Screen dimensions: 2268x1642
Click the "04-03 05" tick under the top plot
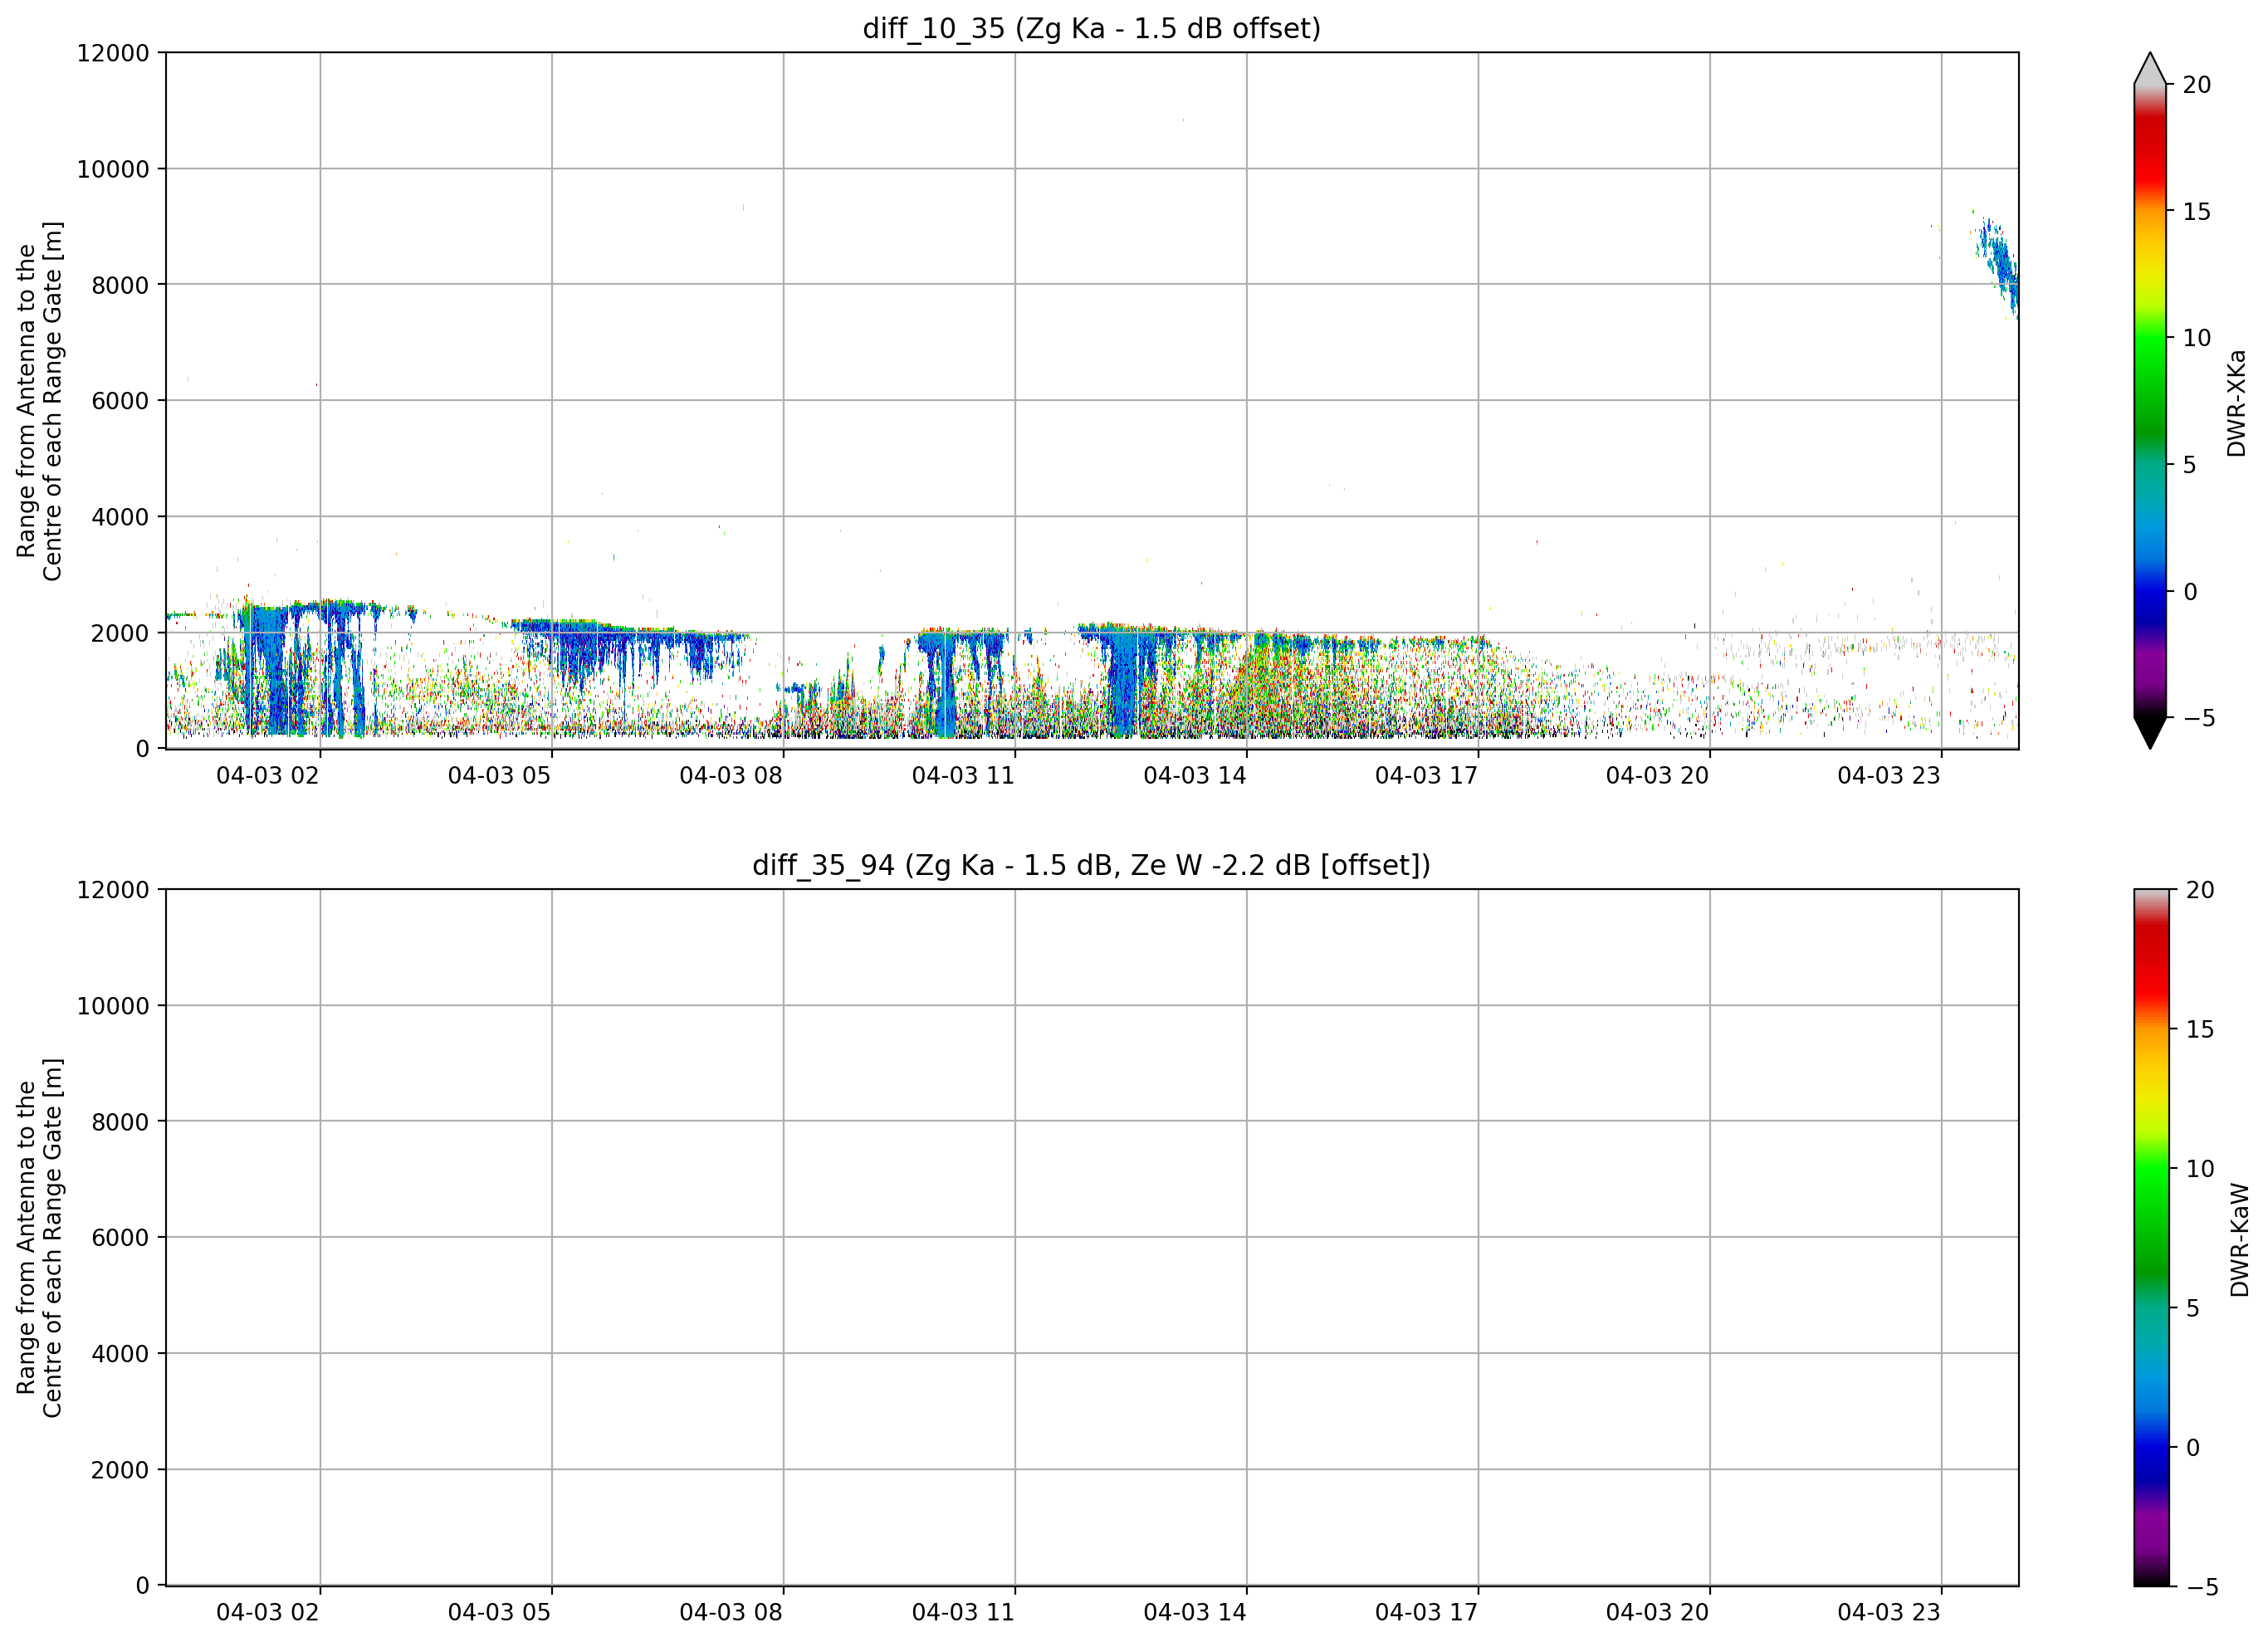pyautogui.click(x=499, y=776)
